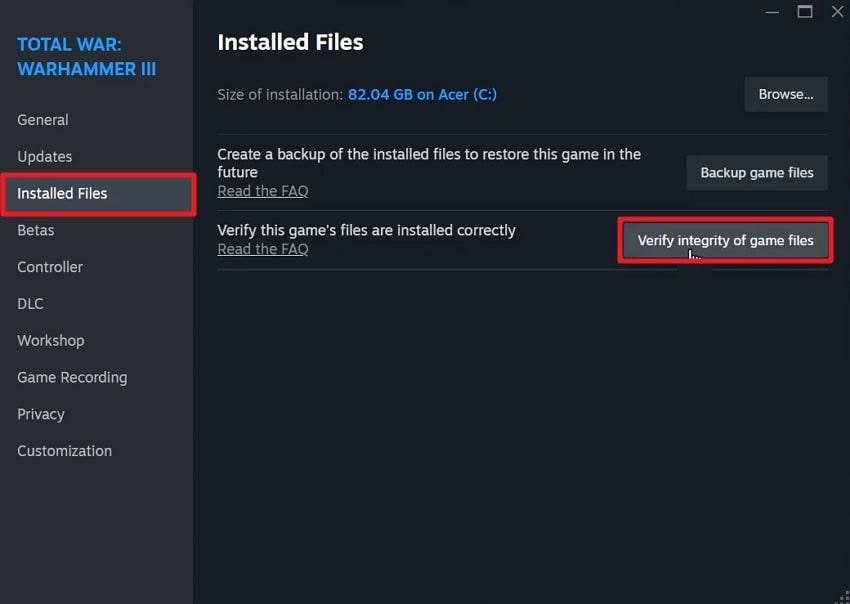Switch to the Updates tab
The width and height of the screenshot is (850, 604).
coord(44,156)
